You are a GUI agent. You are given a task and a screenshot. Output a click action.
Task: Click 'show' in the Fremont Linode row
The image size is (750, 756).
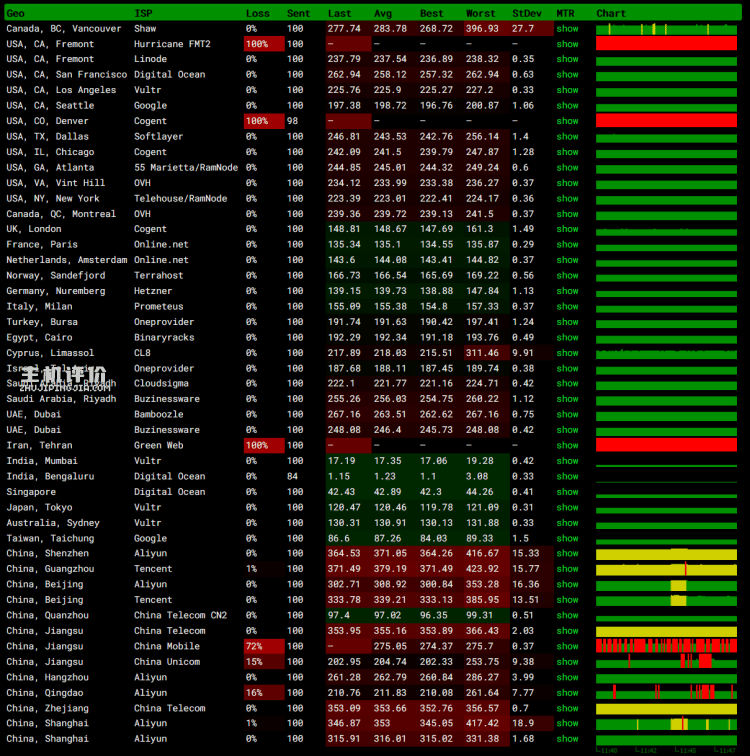[x=567, y=59]
